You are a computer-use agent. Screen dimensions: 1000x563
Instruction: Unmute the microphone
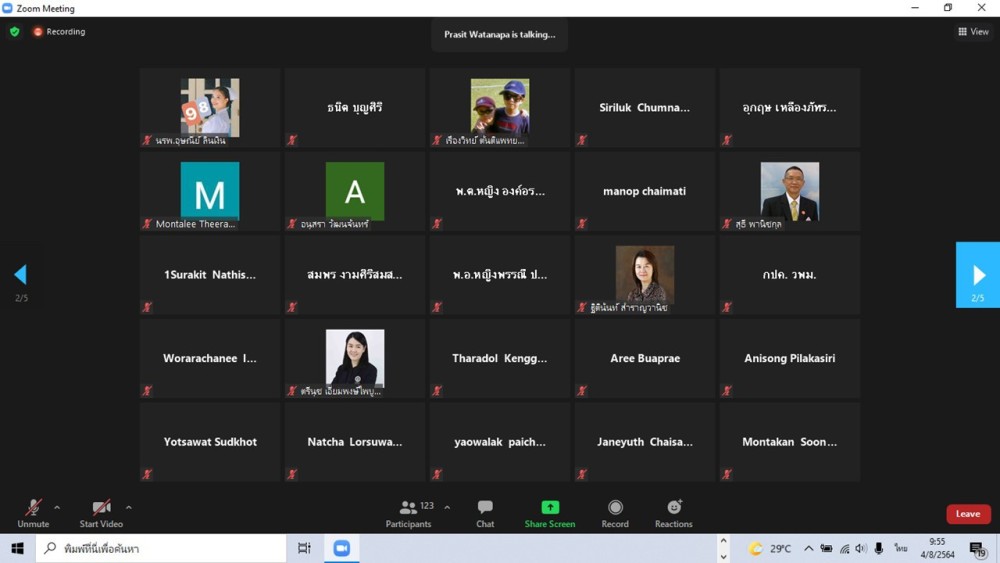click(x=33, y=513)
